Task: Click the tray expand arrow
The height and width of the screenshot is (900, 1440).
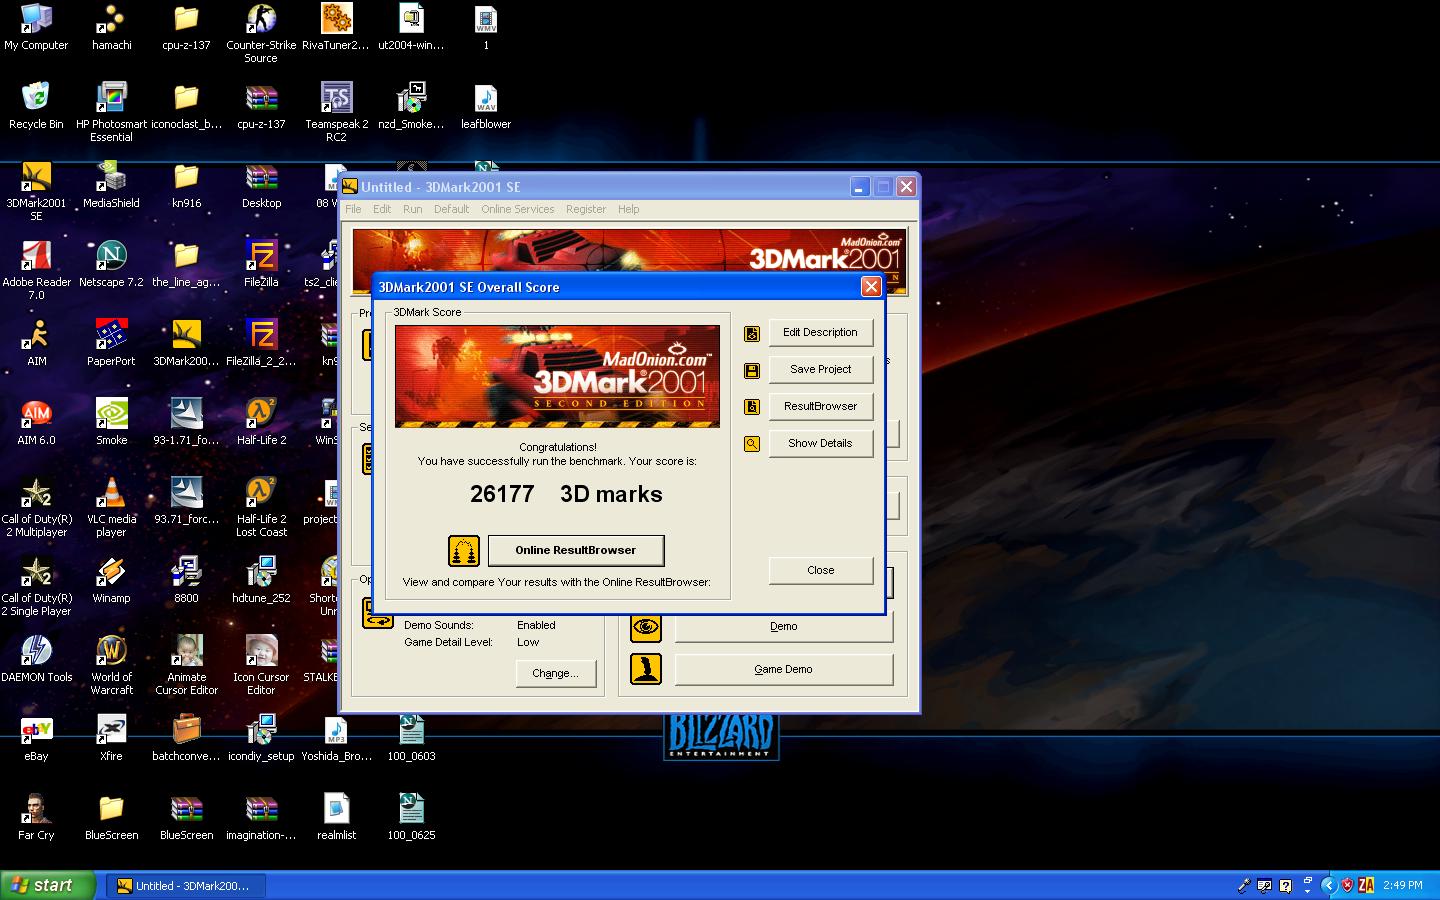Action: pos(1328,885)
